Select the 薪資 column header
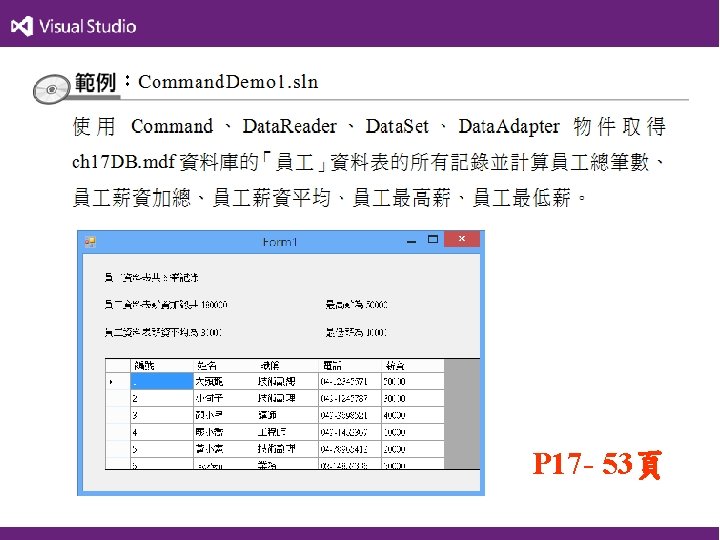This screenshot has width=720, height=540. point(412,366)
